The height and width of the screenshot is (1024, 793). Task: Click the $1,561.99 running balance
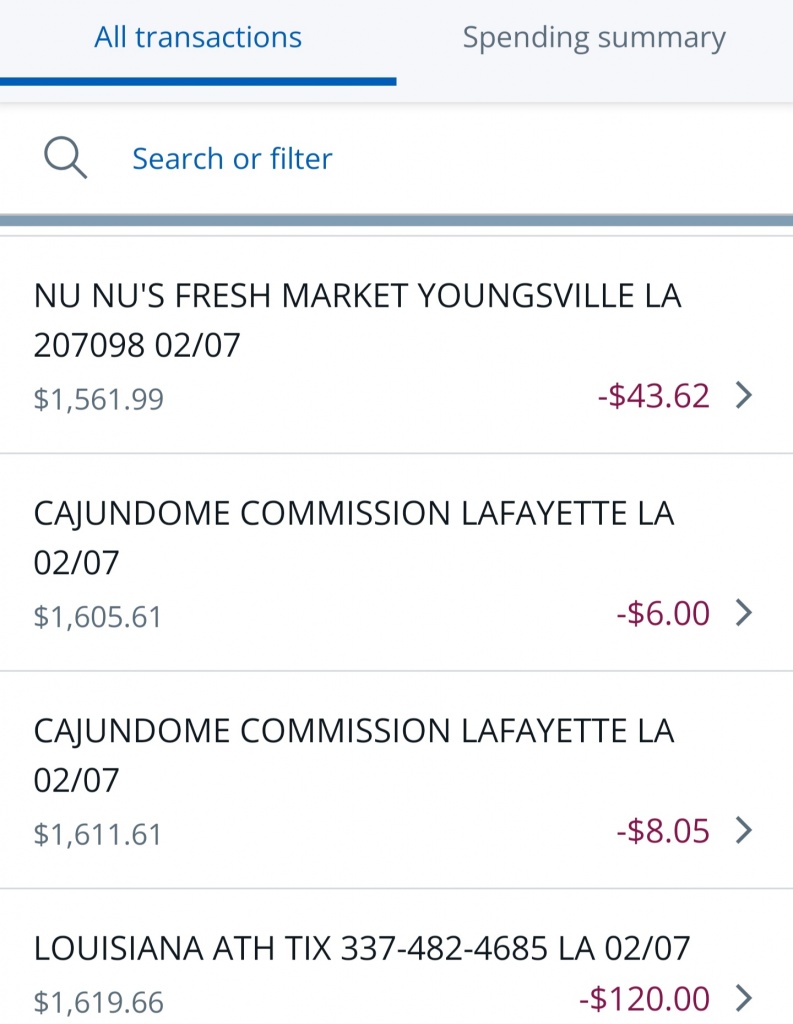point(98,399)
